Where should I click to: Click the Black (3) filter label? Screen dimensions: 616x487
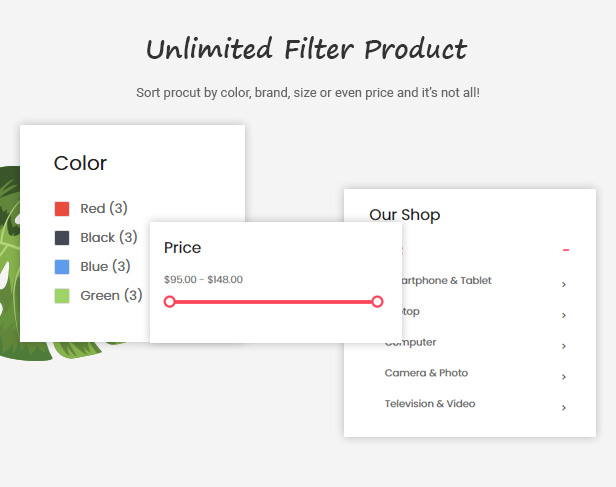[109, 237]
